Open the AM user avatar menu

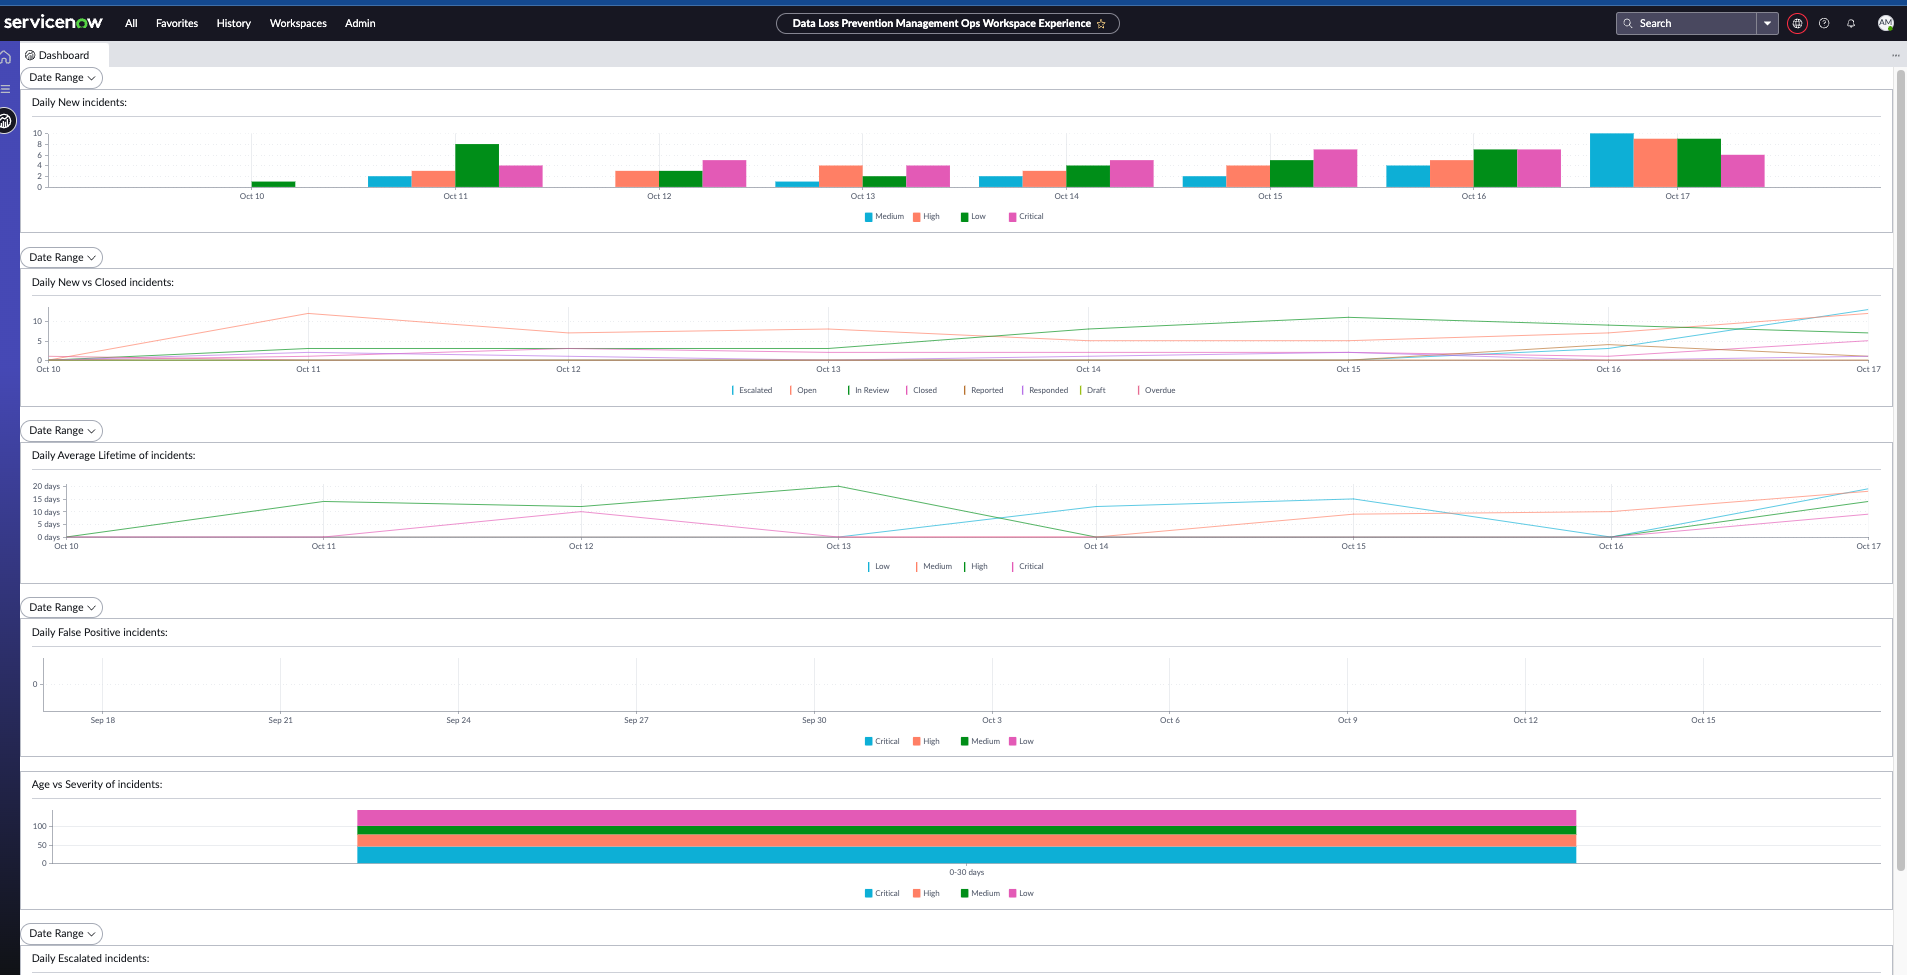coord(1885,23)
